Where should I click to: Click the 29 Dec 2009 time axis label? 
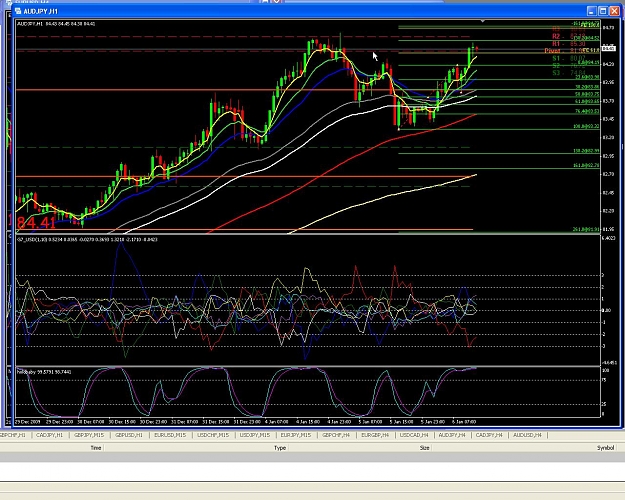tap(28, 421)
